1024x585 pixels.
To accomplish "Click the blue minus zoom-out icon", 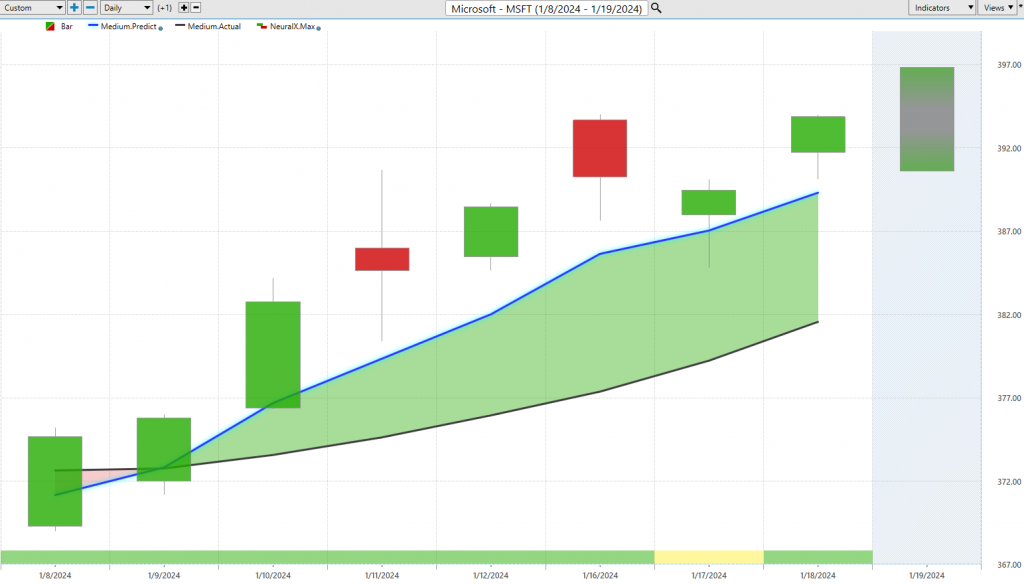I will (x=89, y=7).
